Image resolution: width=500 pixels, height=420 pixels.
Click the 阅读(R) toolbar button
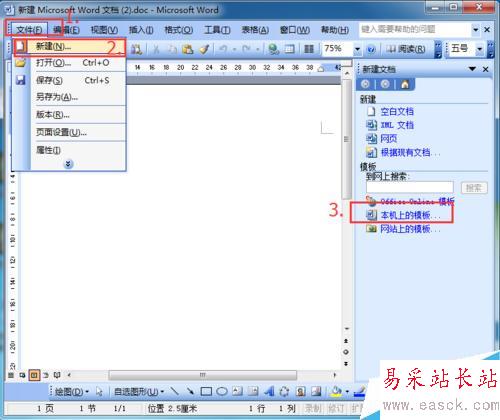(406, 49)
